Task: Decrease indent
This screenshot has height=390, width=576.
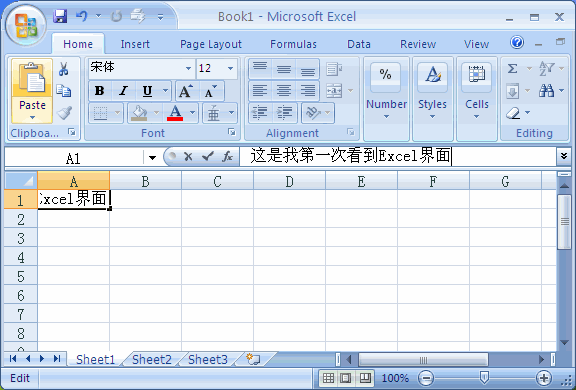Action: (260, 113)
